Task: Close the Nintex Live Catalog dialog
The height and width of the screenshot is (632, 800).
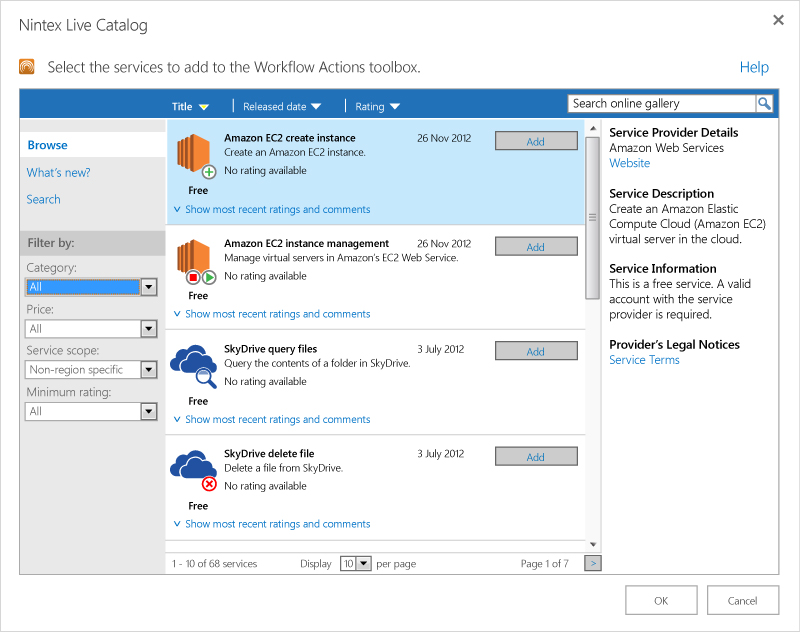Action: (x=778, y=20)
